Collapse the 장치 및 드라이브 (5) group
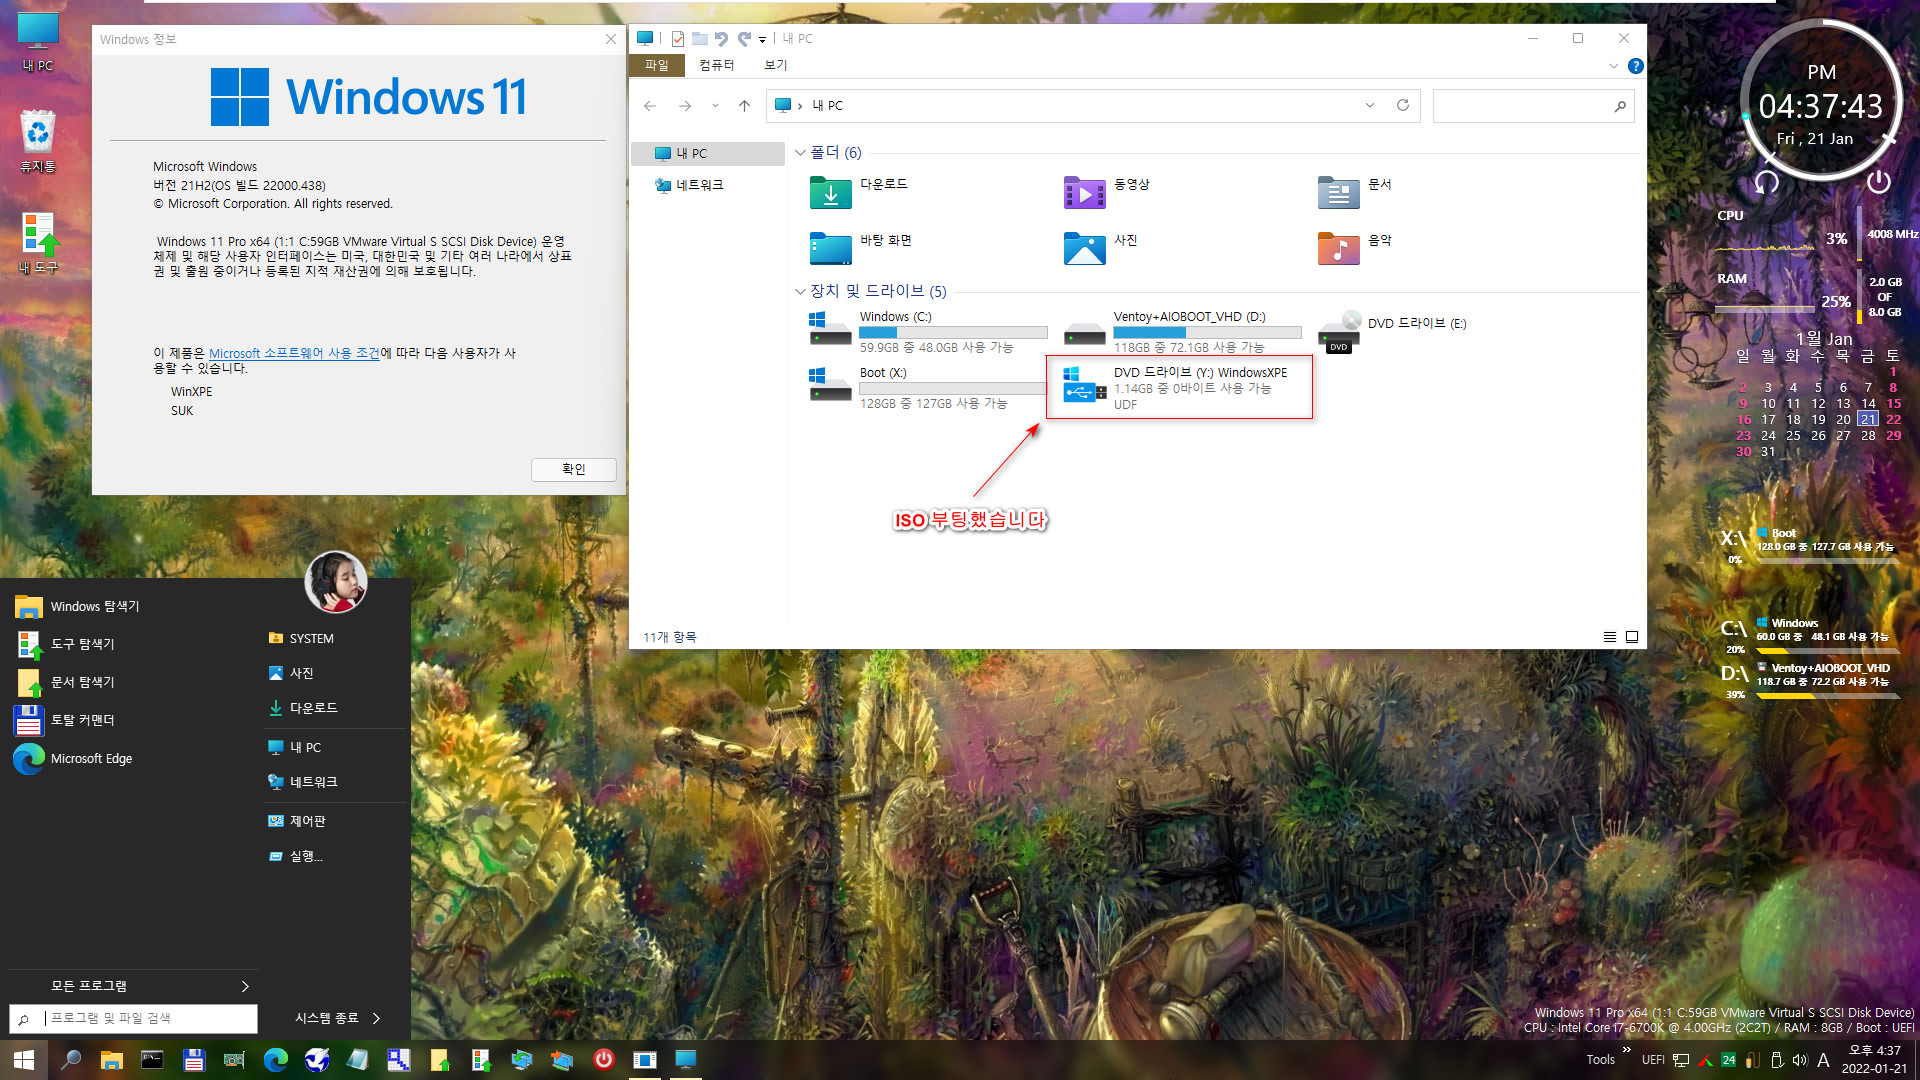Image resolution: width=1920 pixels, height=1080 pixels. pos(800,292)
